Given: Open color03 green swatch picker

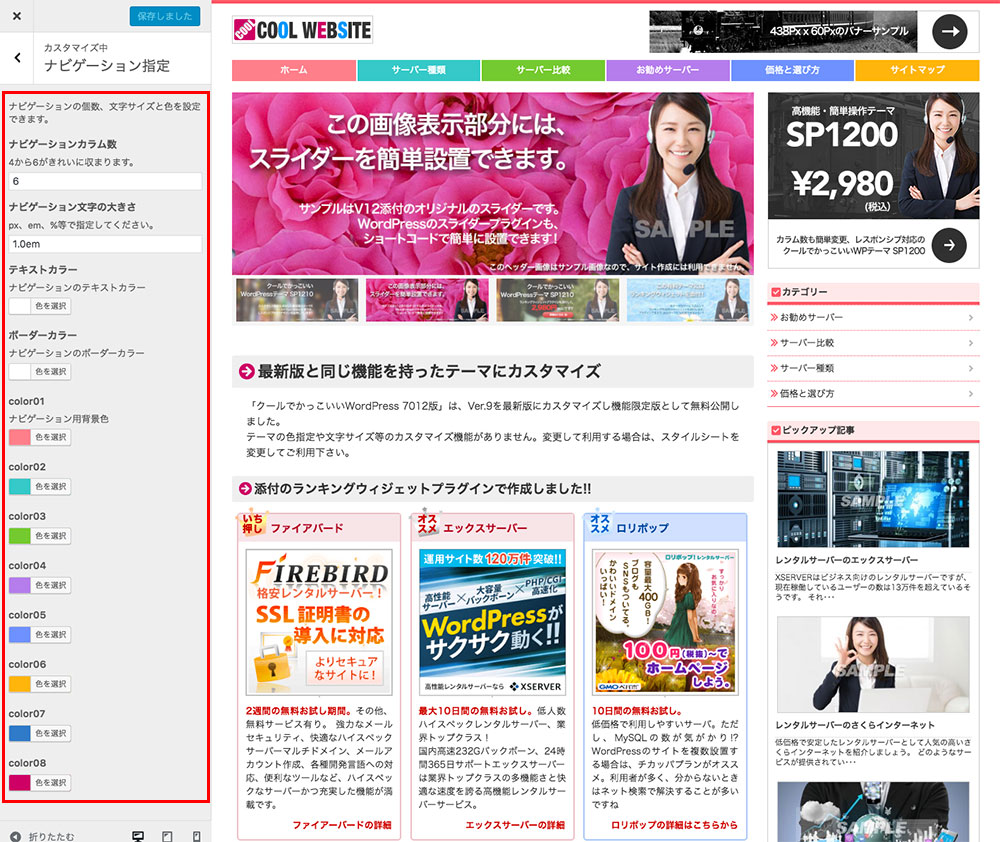Looking at the screenshot, I should (x=40, y=536).
